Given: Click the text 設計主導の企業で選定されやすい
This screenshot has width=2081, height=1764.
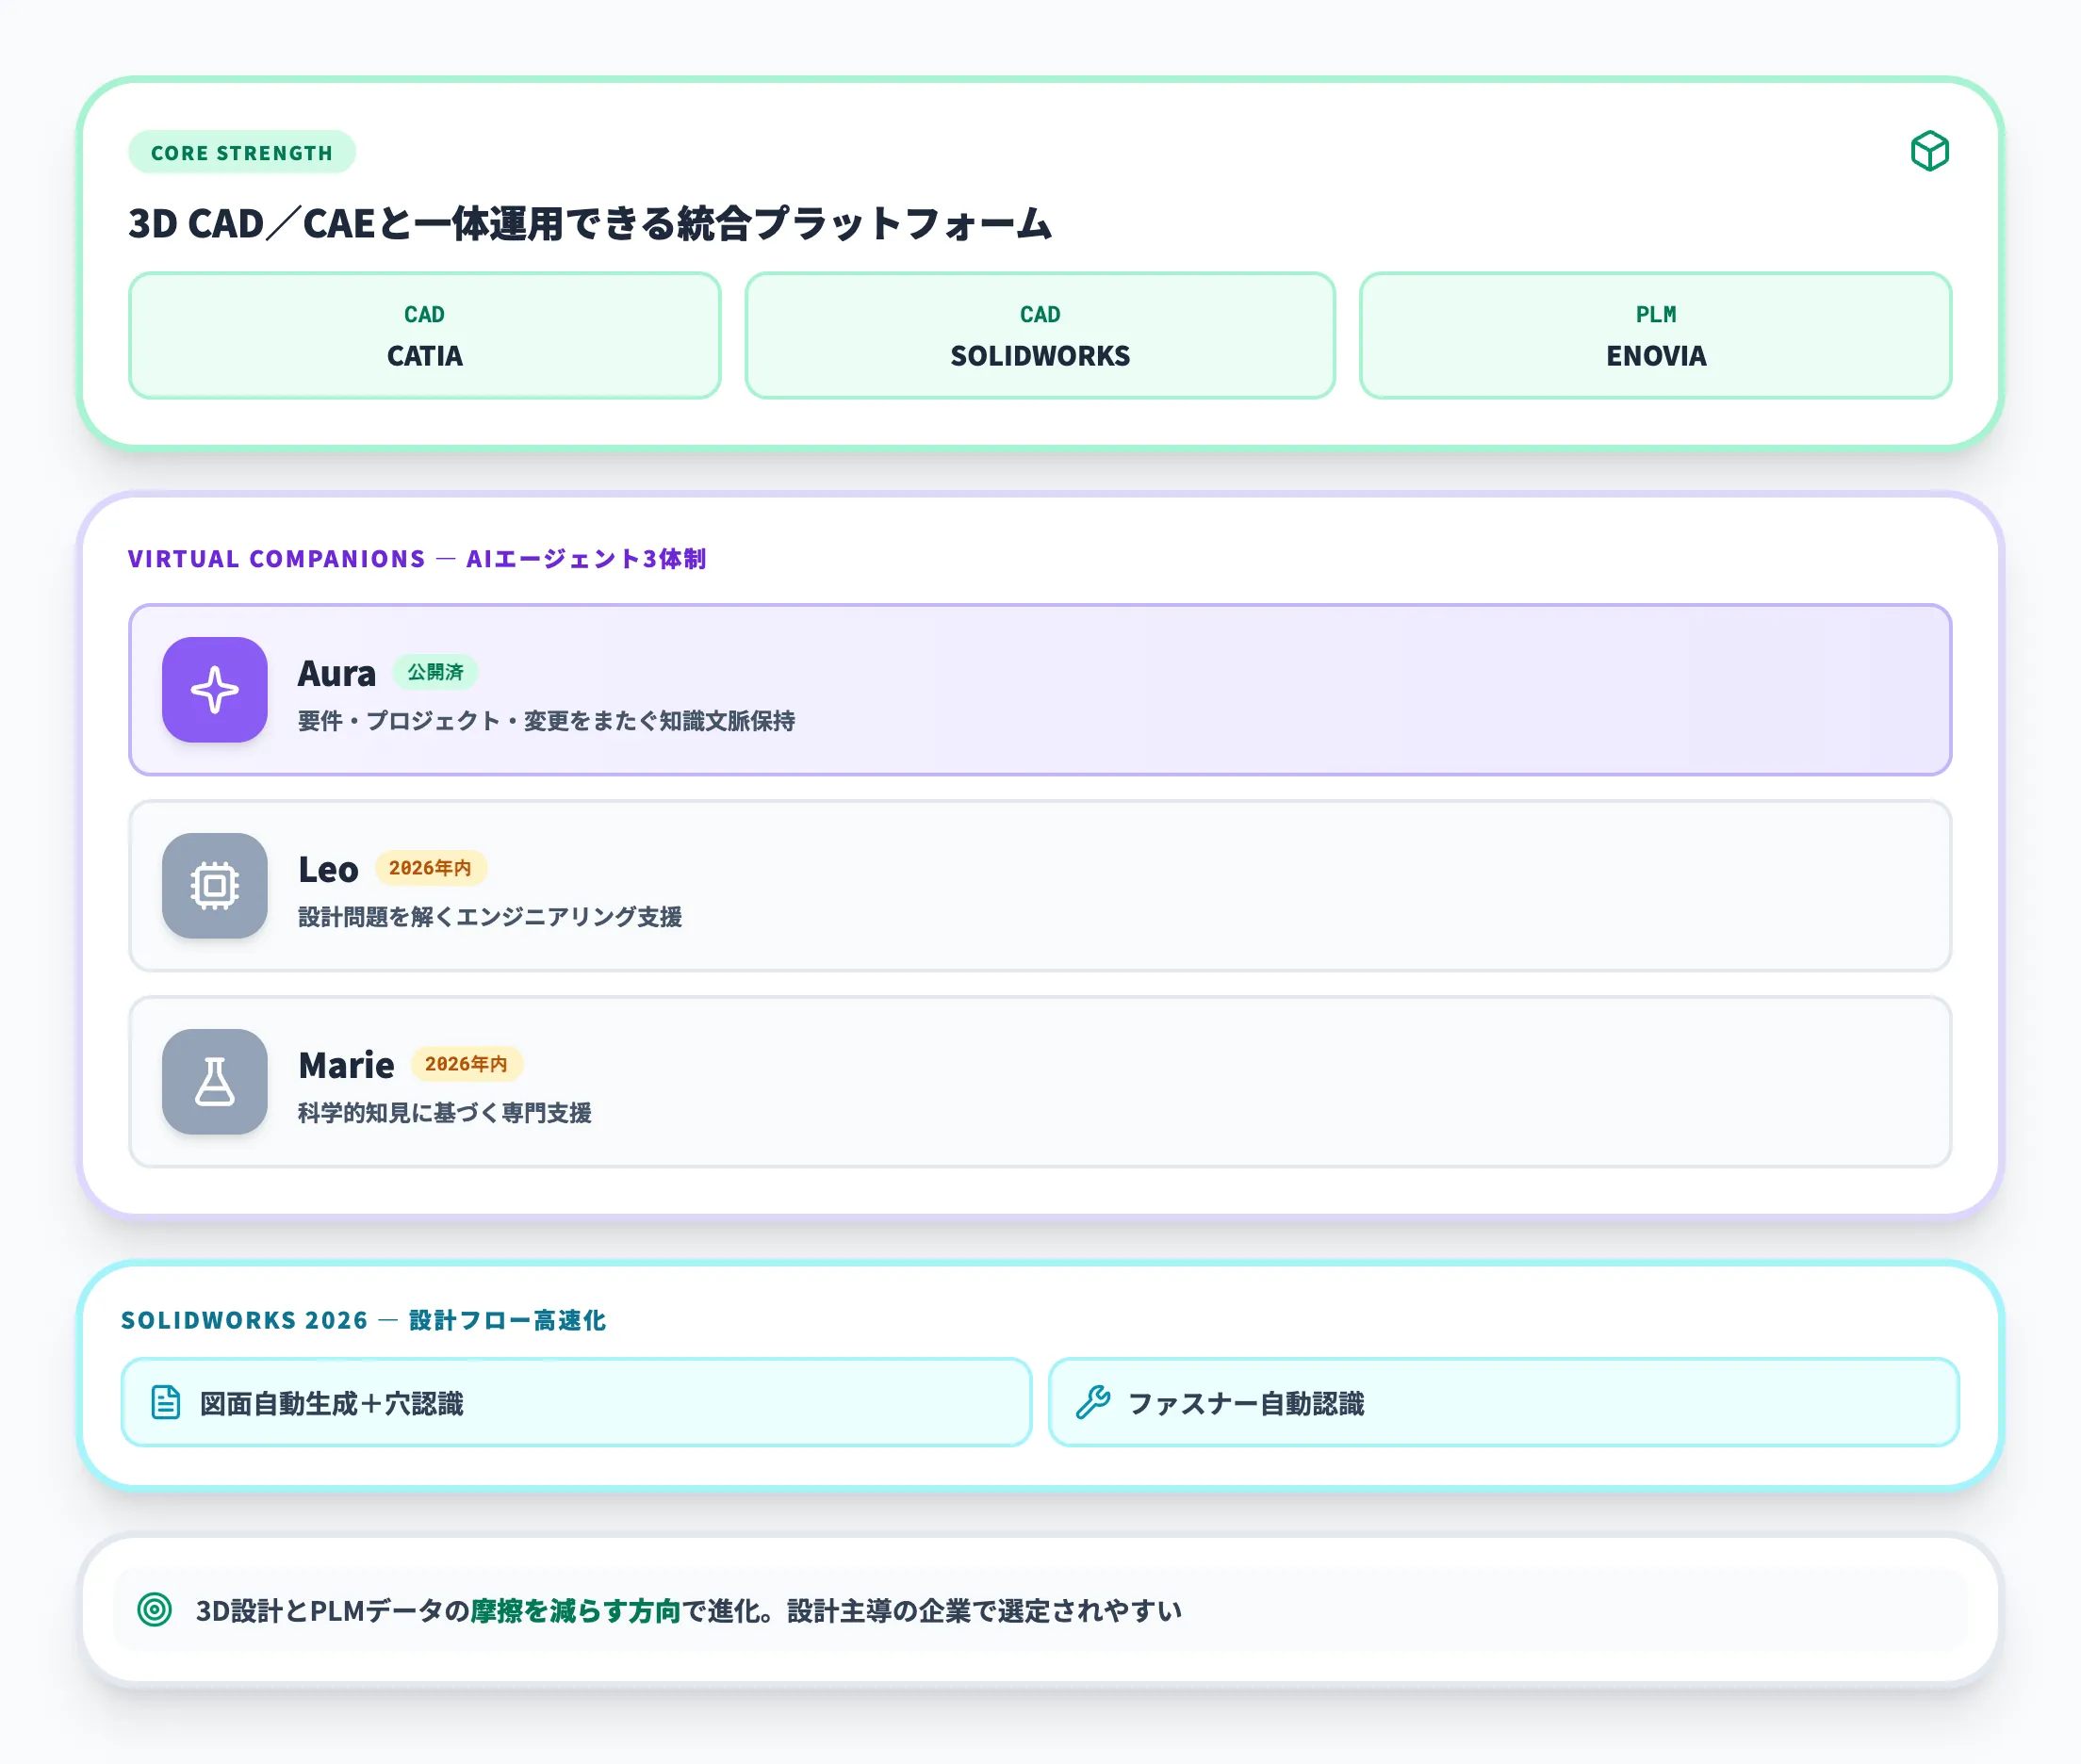Looking at the screenshot, I should coord(985,1611).
